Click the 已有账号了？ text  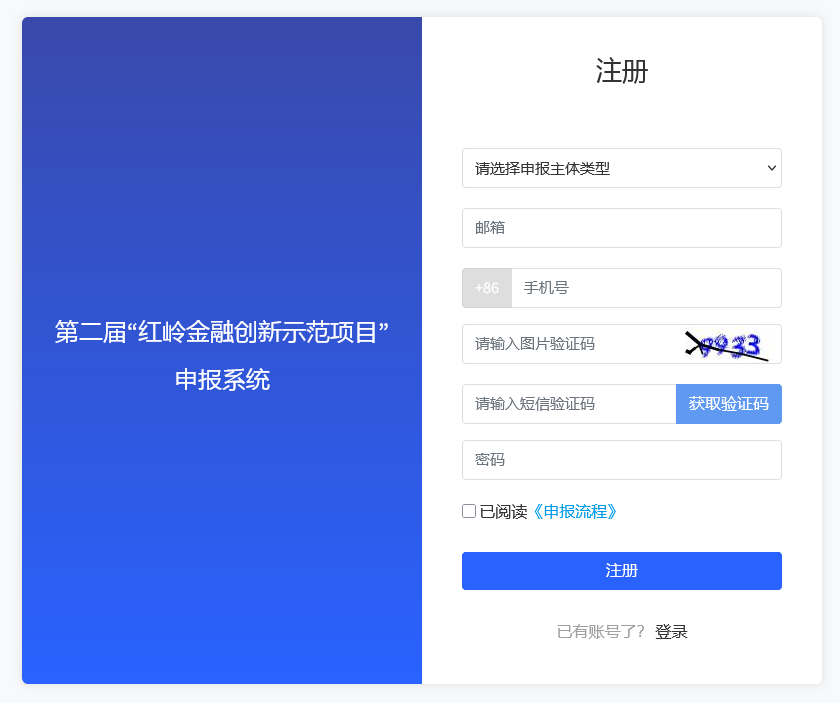coord(601,632)
